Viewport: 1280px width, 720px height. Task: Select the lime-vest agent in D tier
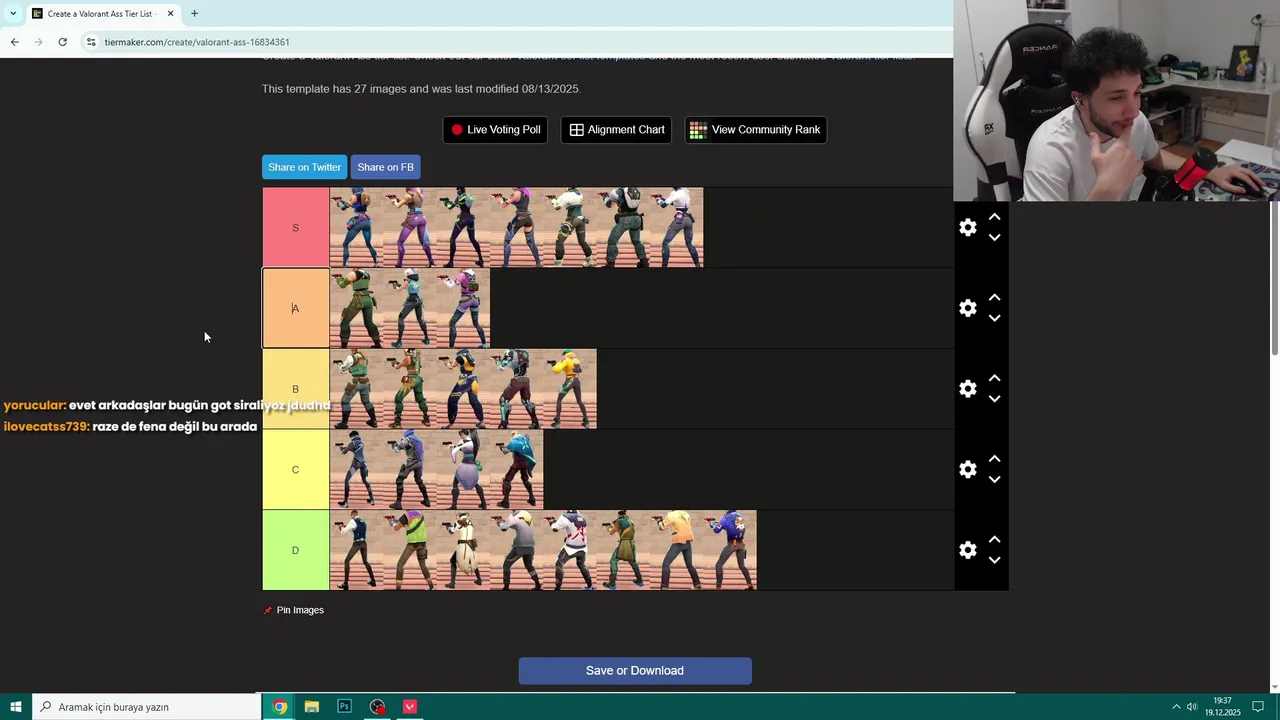click(x=409, y=550)
